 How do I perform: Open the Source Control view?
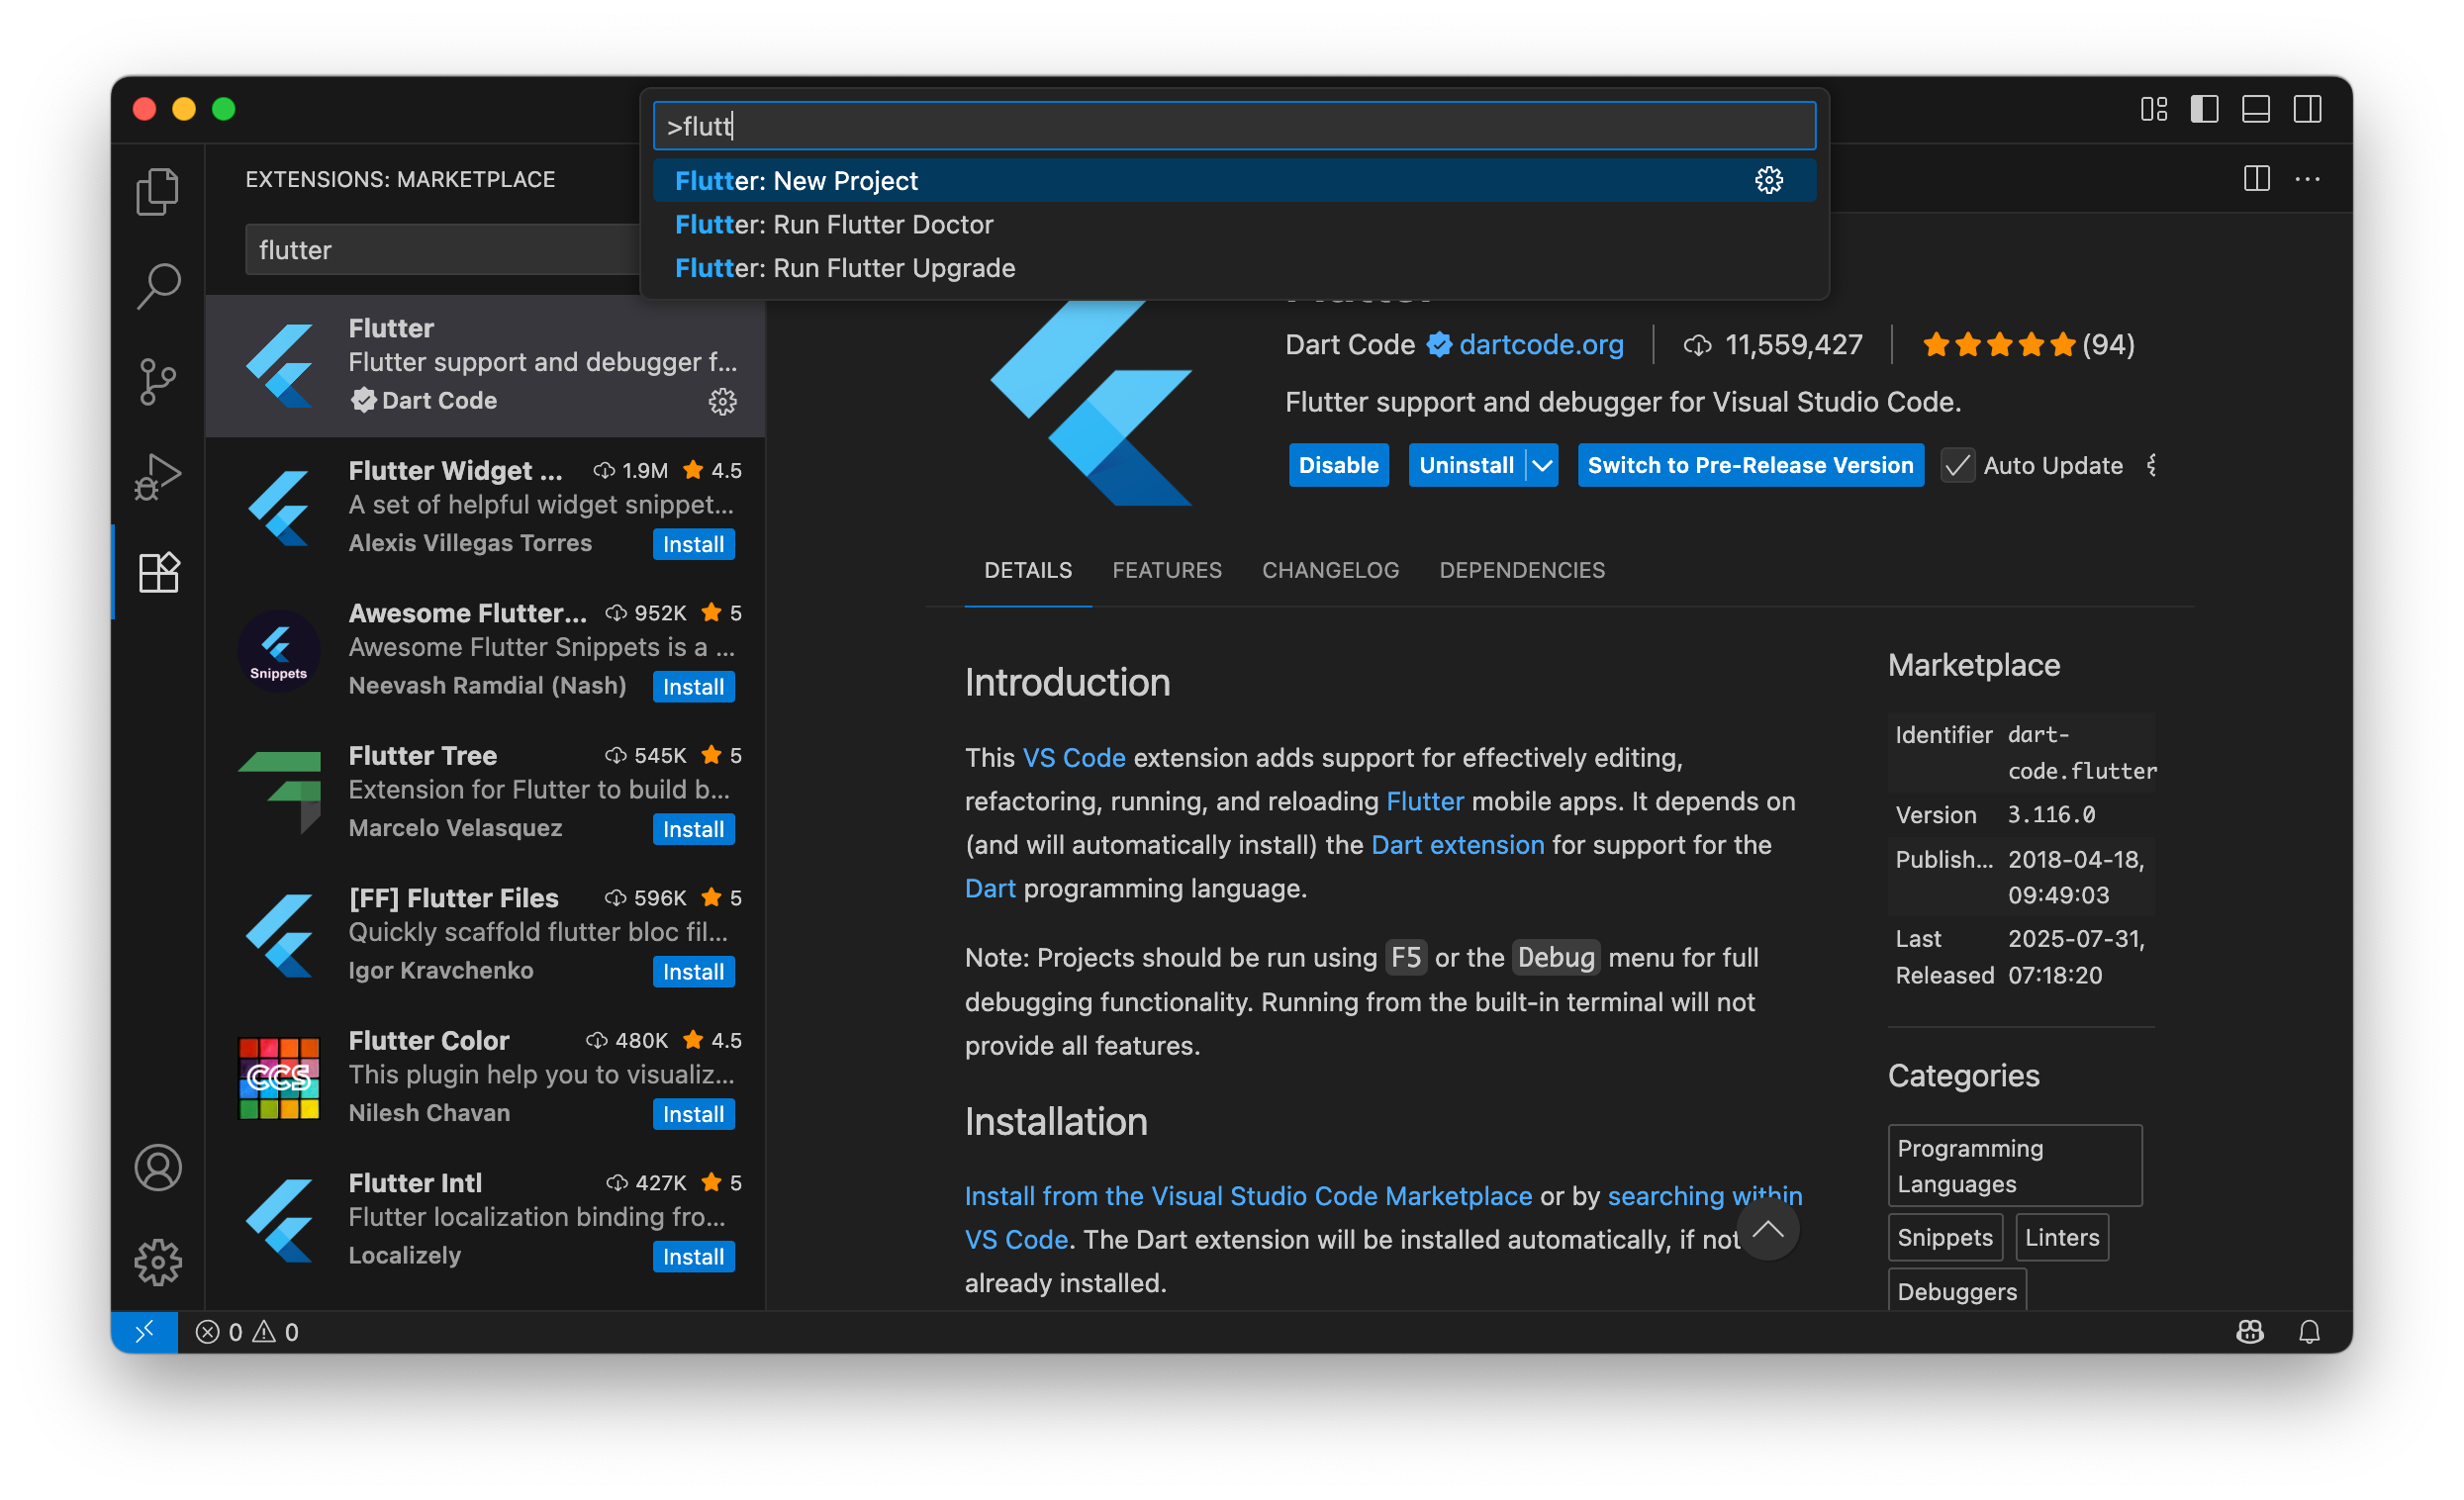[158, 381]
